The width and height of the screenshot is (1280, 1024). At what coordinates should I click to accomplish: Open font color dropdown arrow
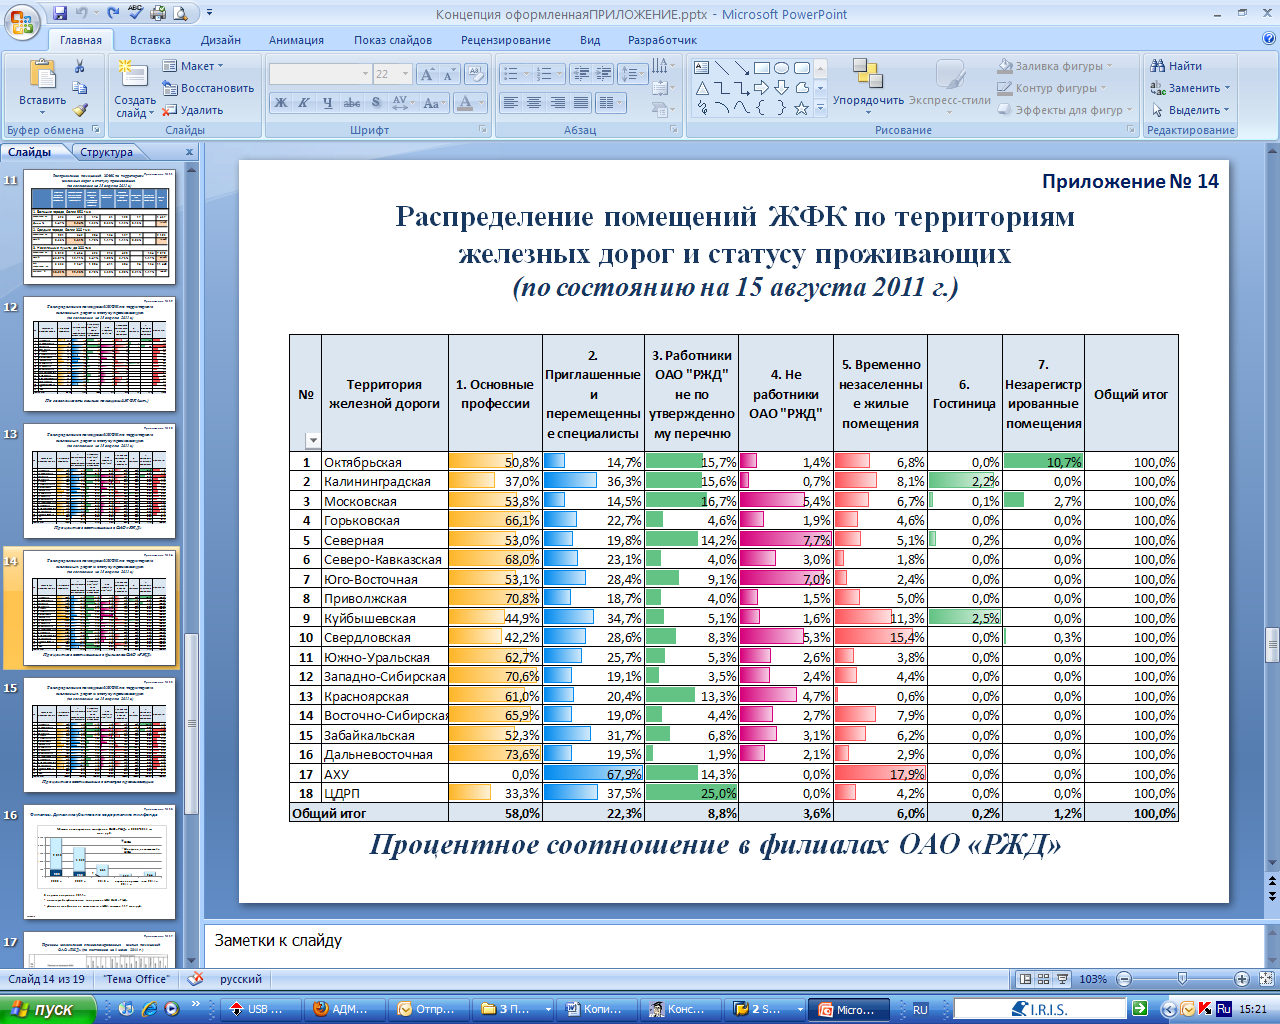tap(483, 103)
